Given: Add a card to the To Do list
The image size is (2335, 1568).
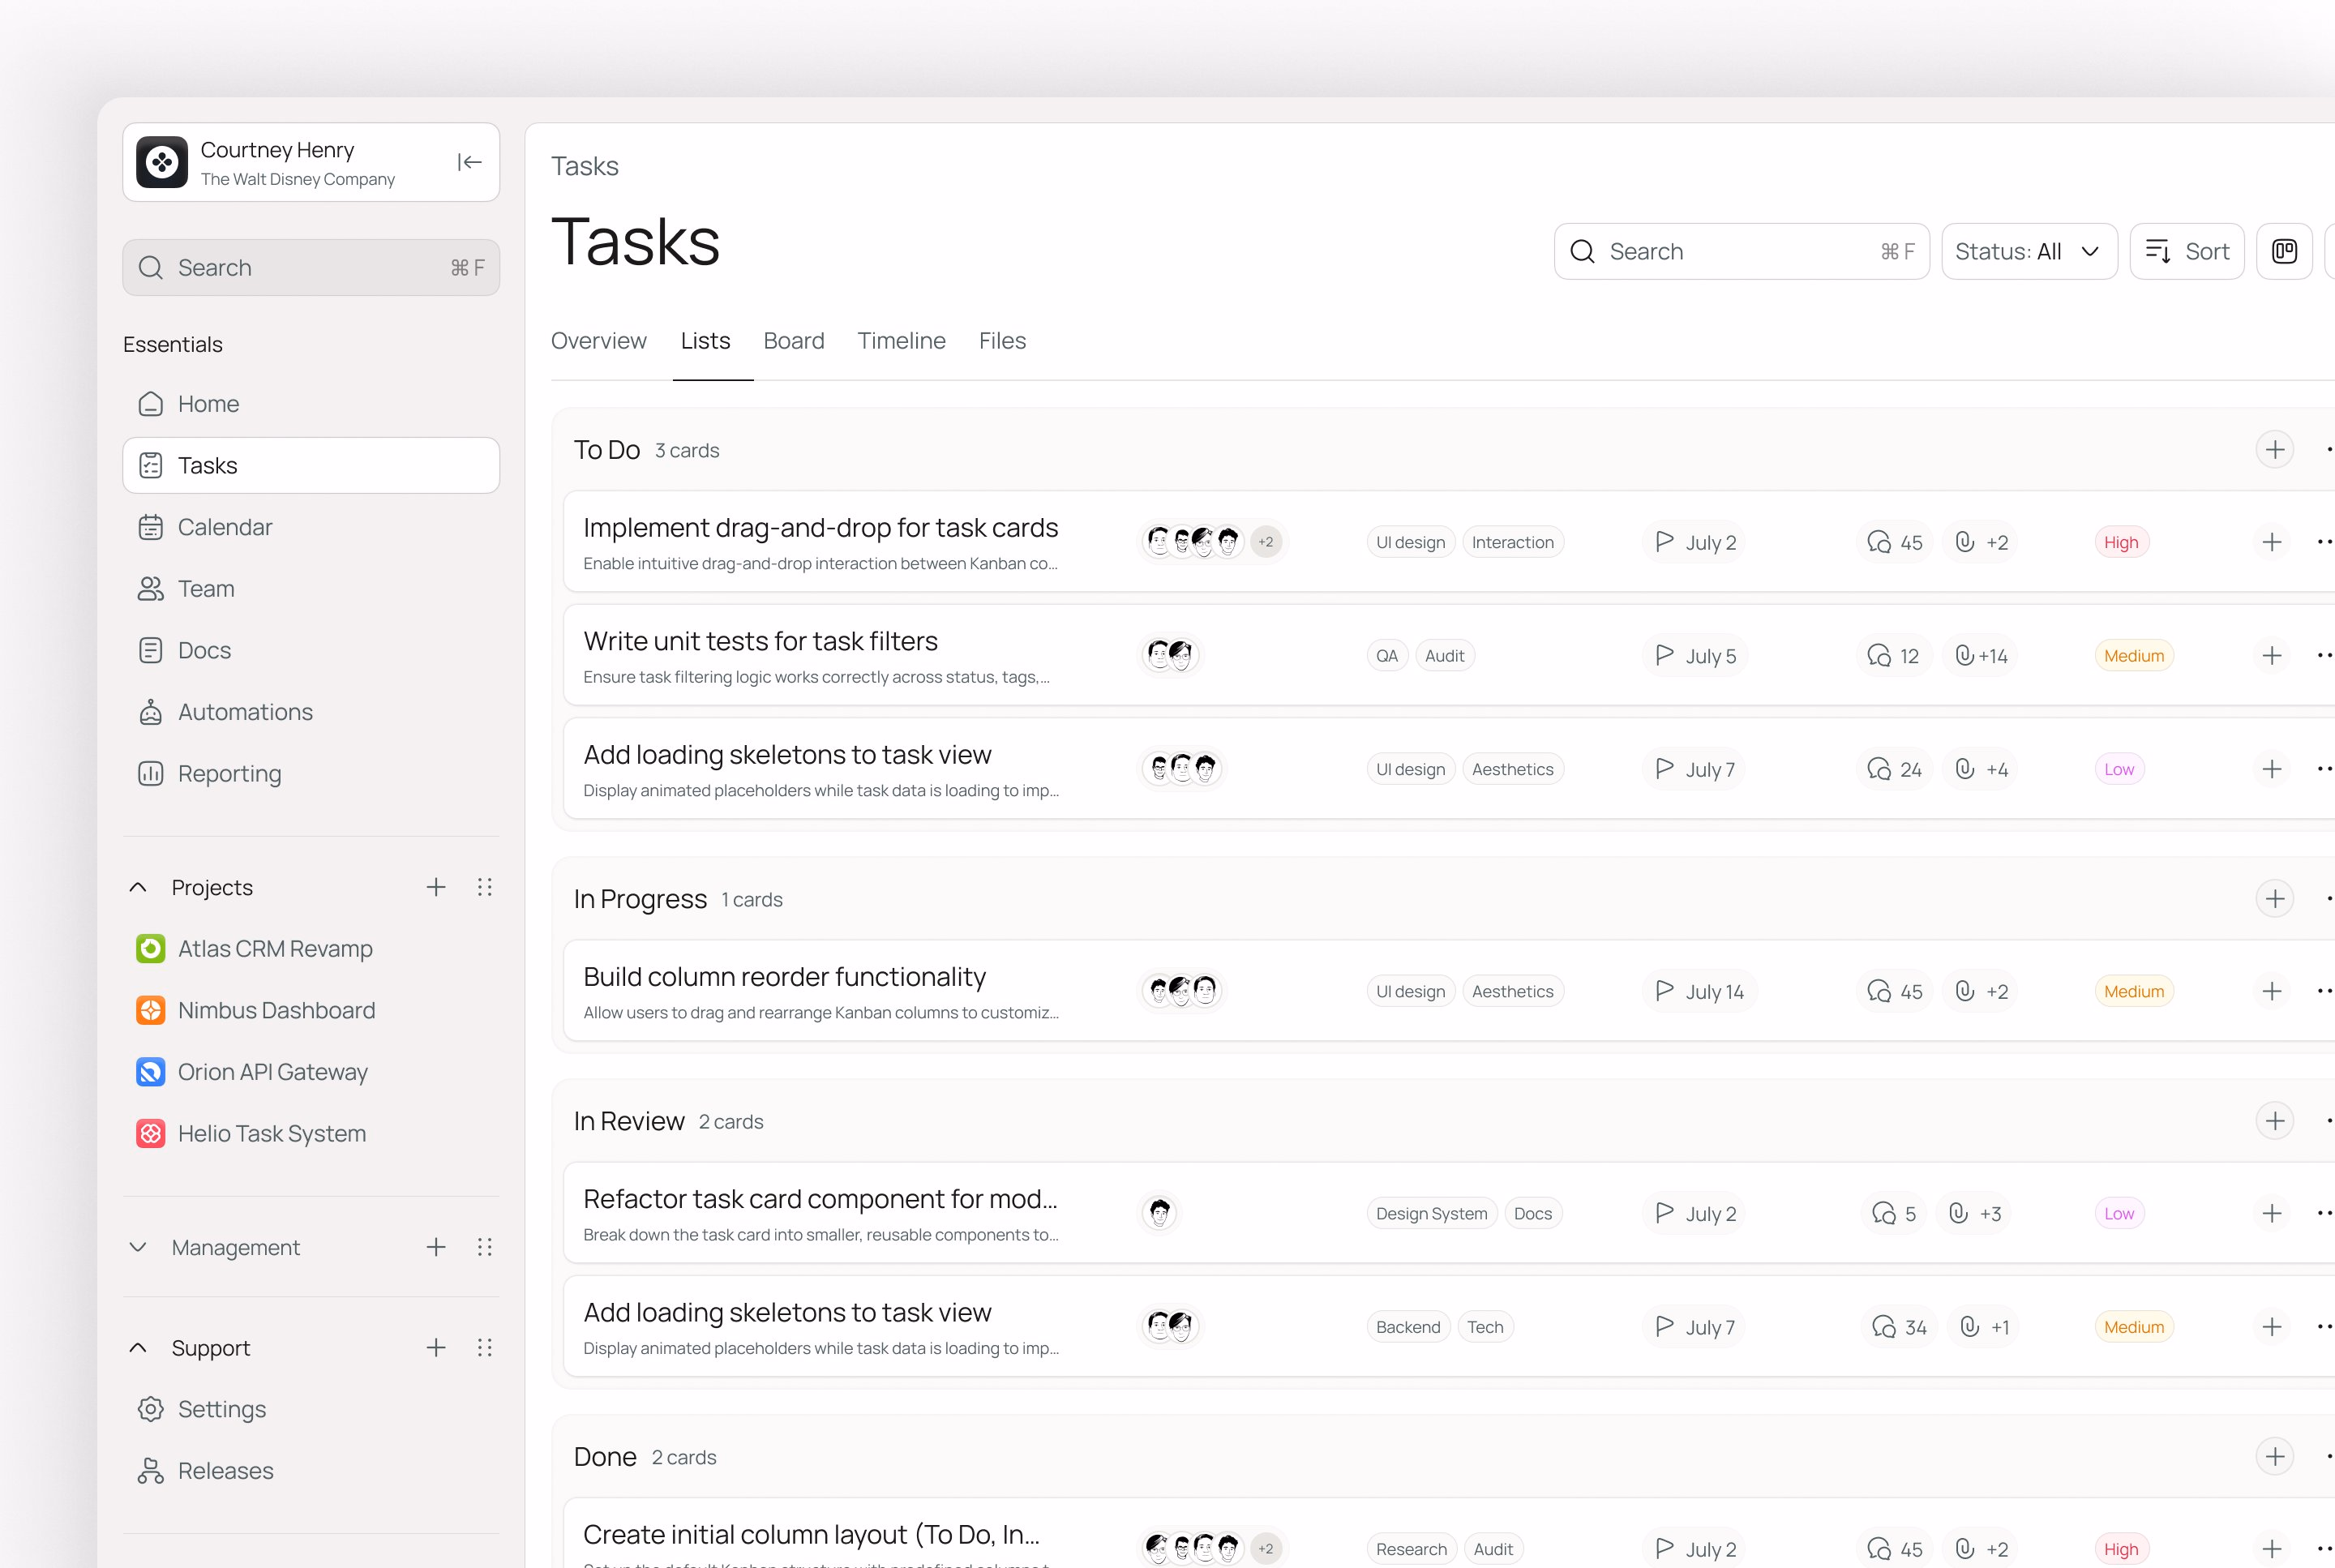Looking at the screenshot, I should pos(2275,450).
